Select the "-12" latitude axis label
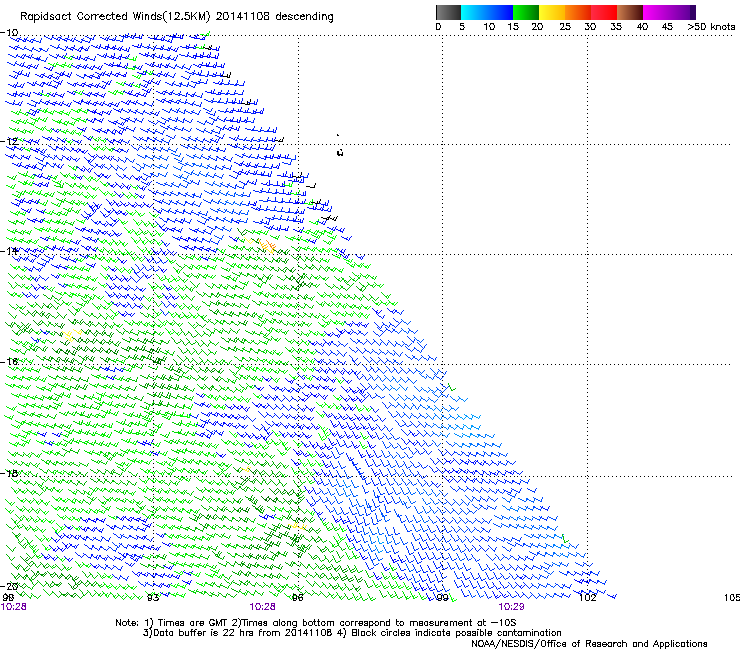 coord(9,142)
